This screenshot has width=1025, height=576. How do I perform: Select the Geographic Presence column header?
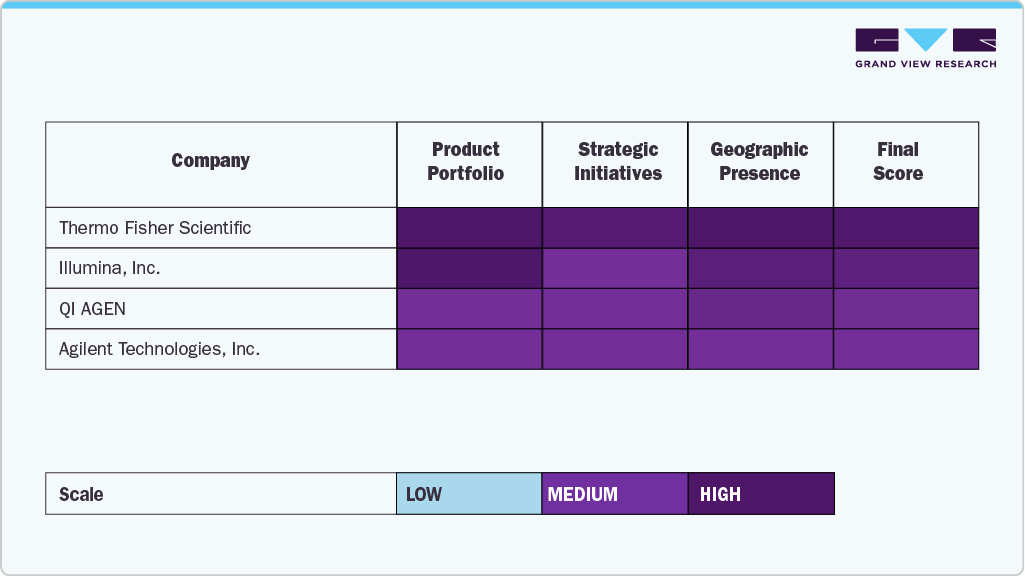coord(759,161)
